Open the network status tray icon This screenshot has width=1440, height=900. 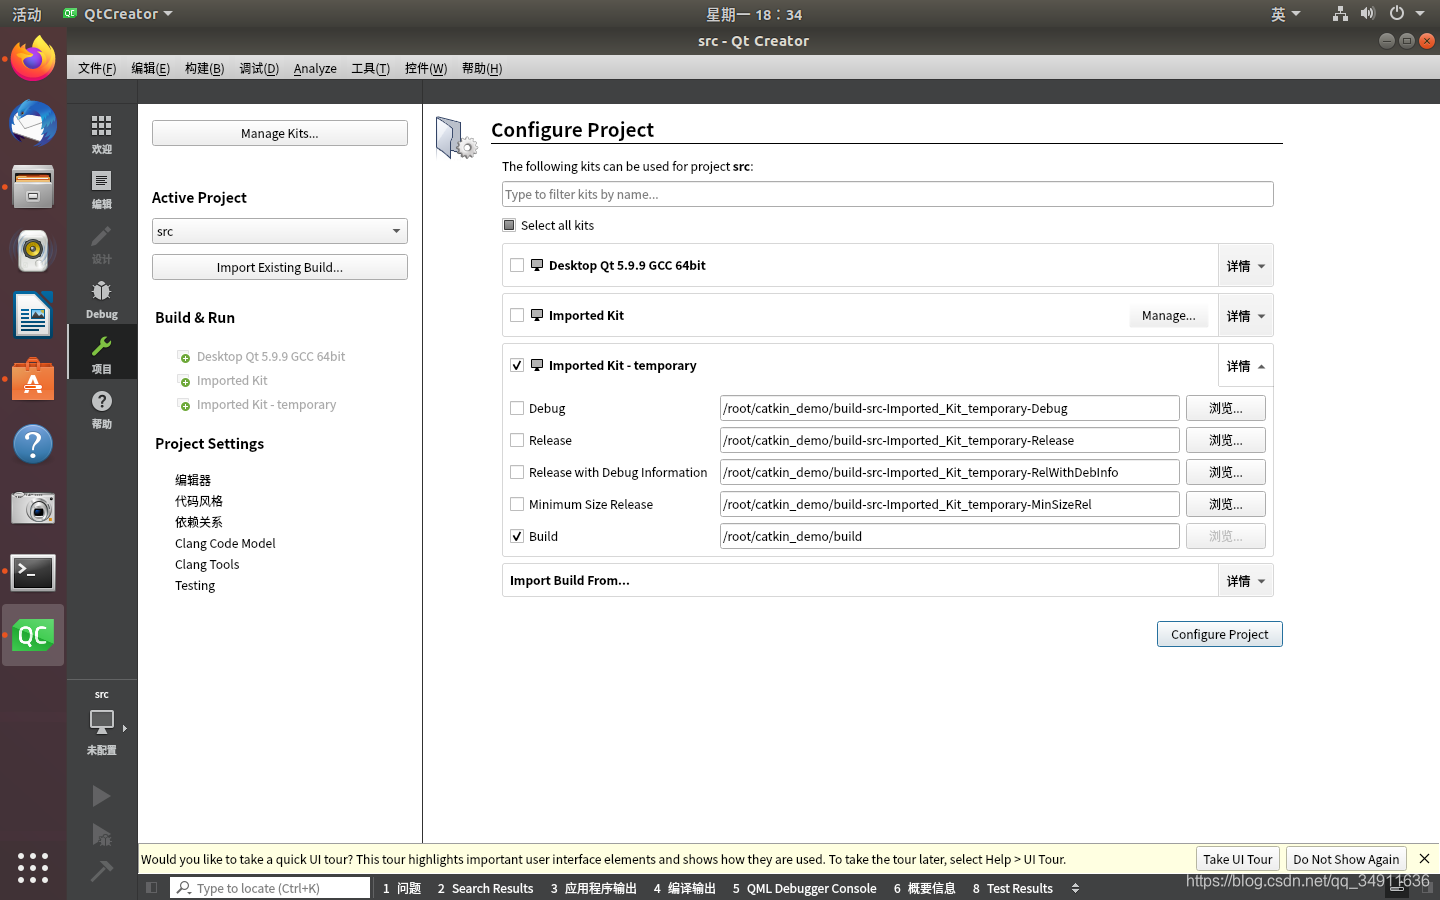pyautogui.click(x=1340, y=14)
